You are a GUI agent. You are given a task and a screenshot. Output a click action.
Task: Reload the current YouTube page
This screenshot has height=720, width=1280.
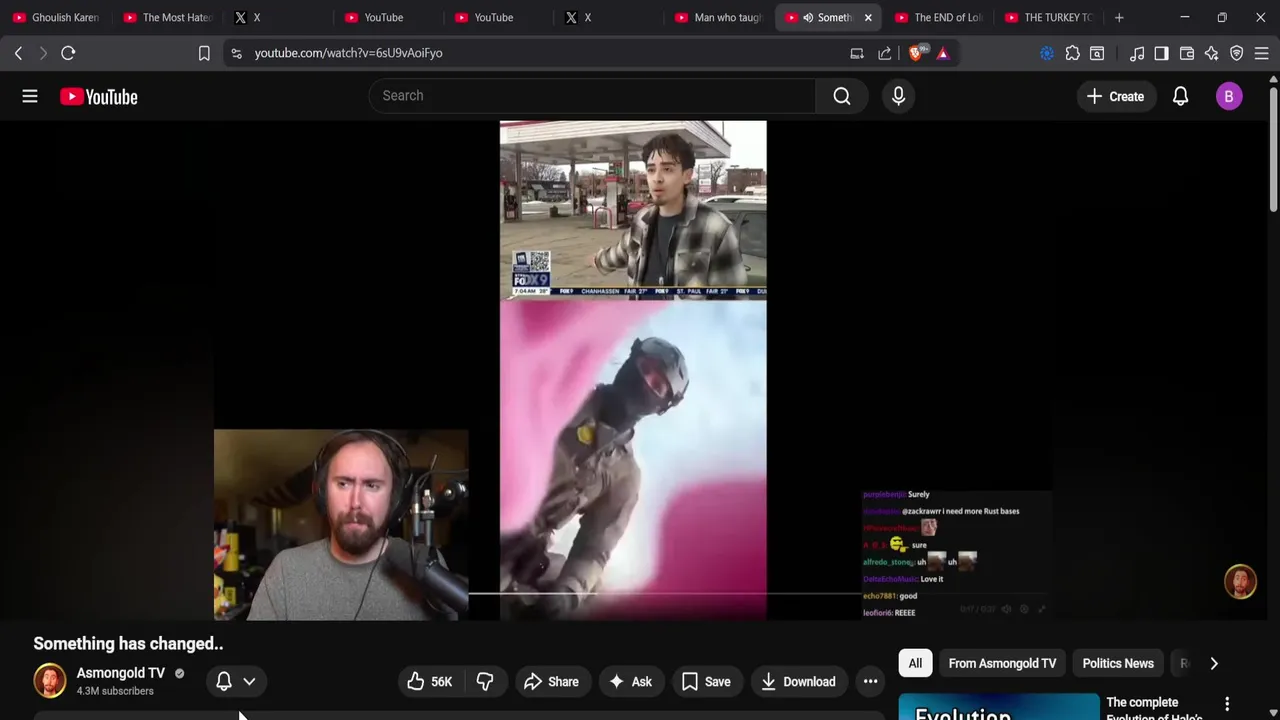68,53
